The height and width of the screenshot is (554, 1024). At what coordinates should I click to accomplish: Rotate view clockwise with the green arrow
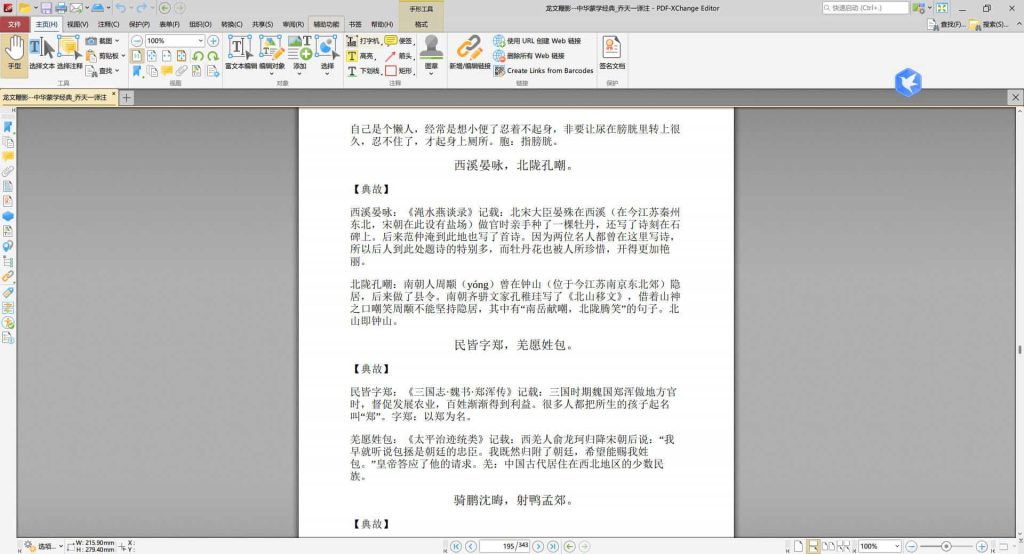(x=213, y=56)
